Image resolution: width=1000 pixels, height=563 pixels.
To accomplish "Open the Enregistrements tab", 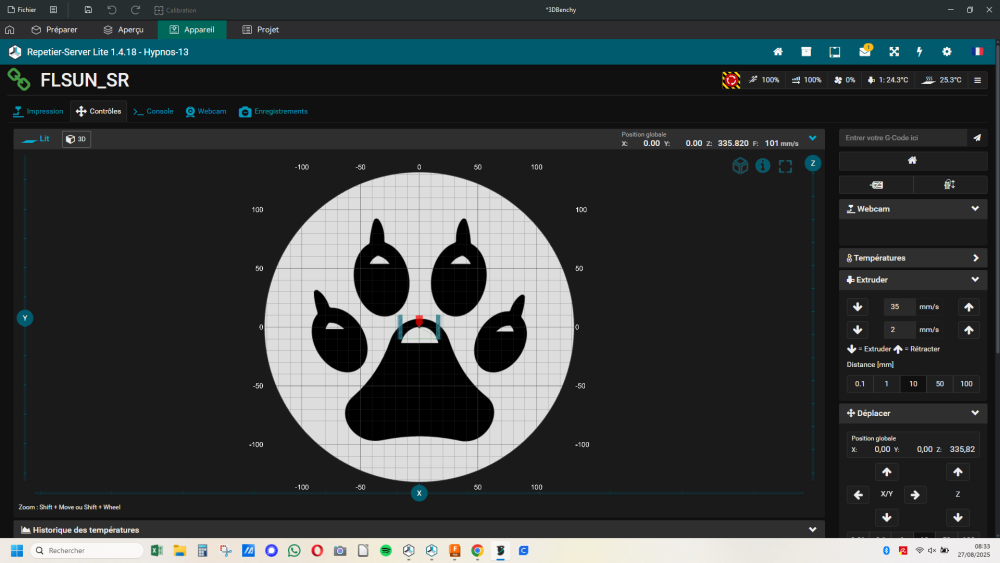I will [x=273, y=112].
